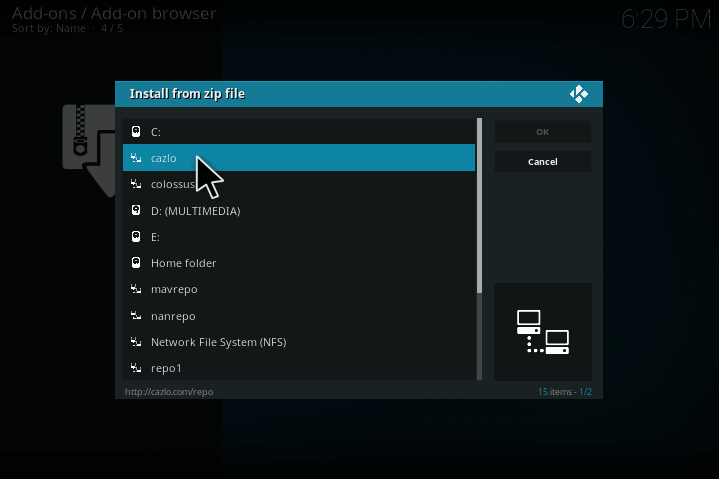719x479 pixels.
Task: Click the network computers preview thumbnail
Action: (x=543, y=332)
